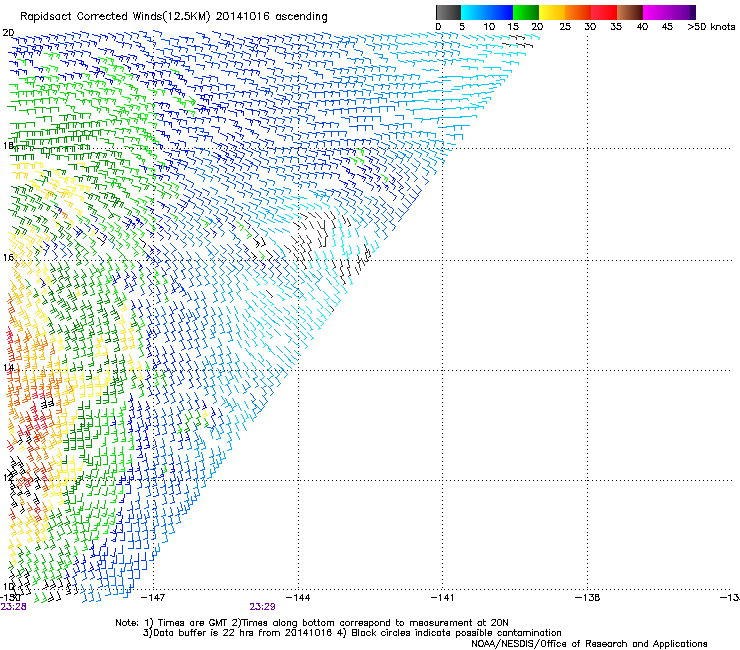Click the longitude label -147
The width and height of the screenshot is (740, 650).
point(153,597)
